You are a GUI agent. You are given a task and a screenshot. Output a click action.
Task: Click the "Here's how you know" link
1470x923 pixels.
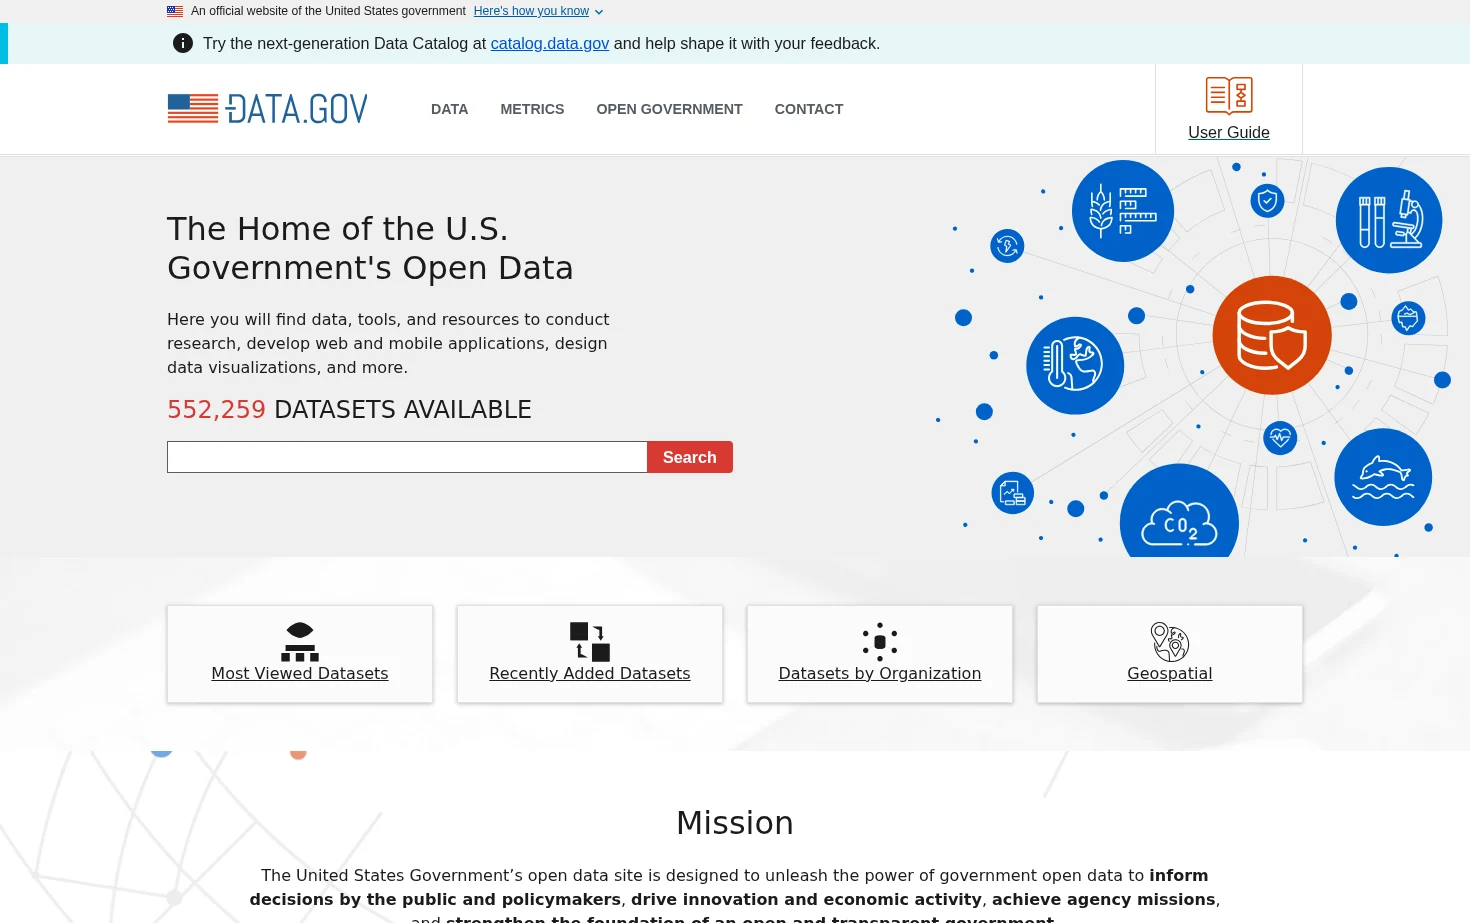click(x=531, y=11)
